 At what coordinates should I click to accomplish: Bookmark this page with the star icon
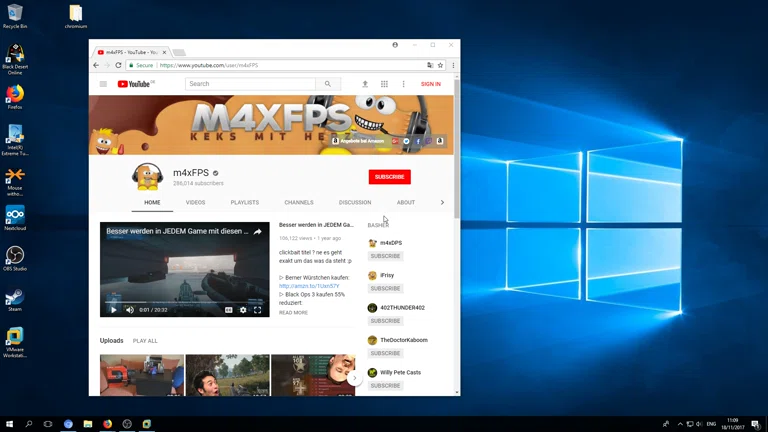point(440,65)
